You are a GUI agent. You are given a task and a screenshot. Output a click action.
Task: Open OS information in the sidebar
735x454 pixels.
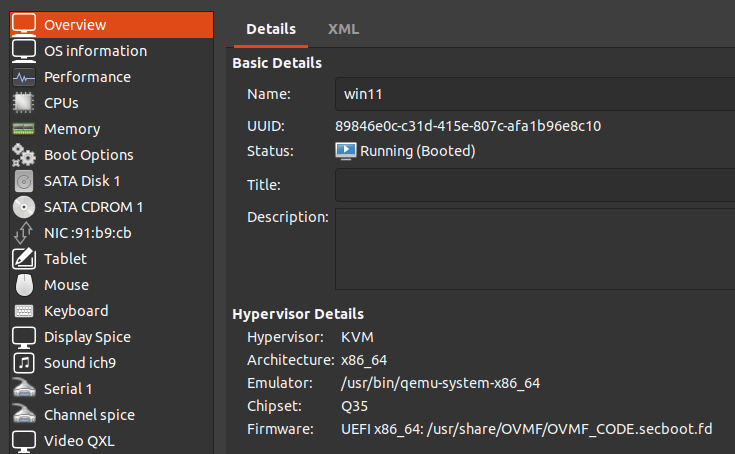point(95,50)
